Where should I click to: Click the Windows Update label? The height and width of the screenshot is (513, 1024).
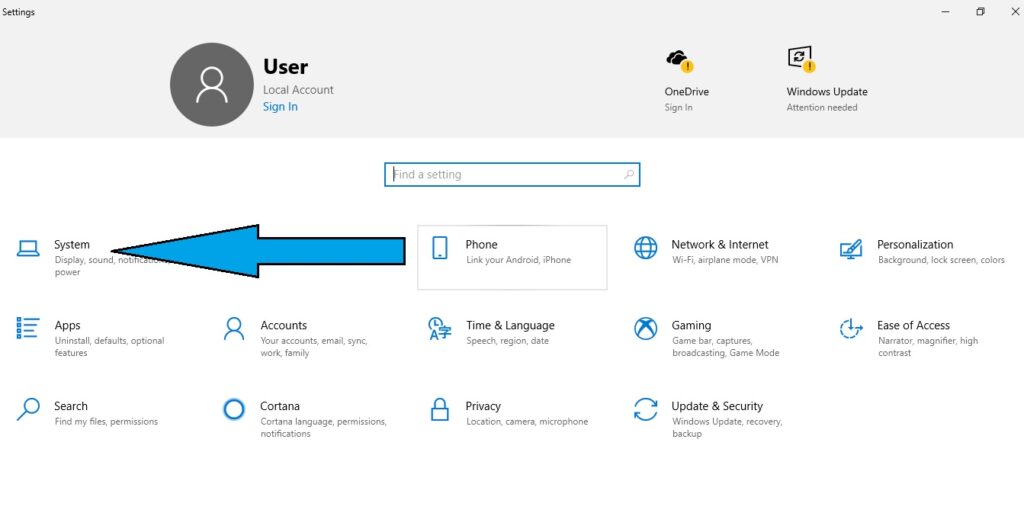[x=827, y=91]
